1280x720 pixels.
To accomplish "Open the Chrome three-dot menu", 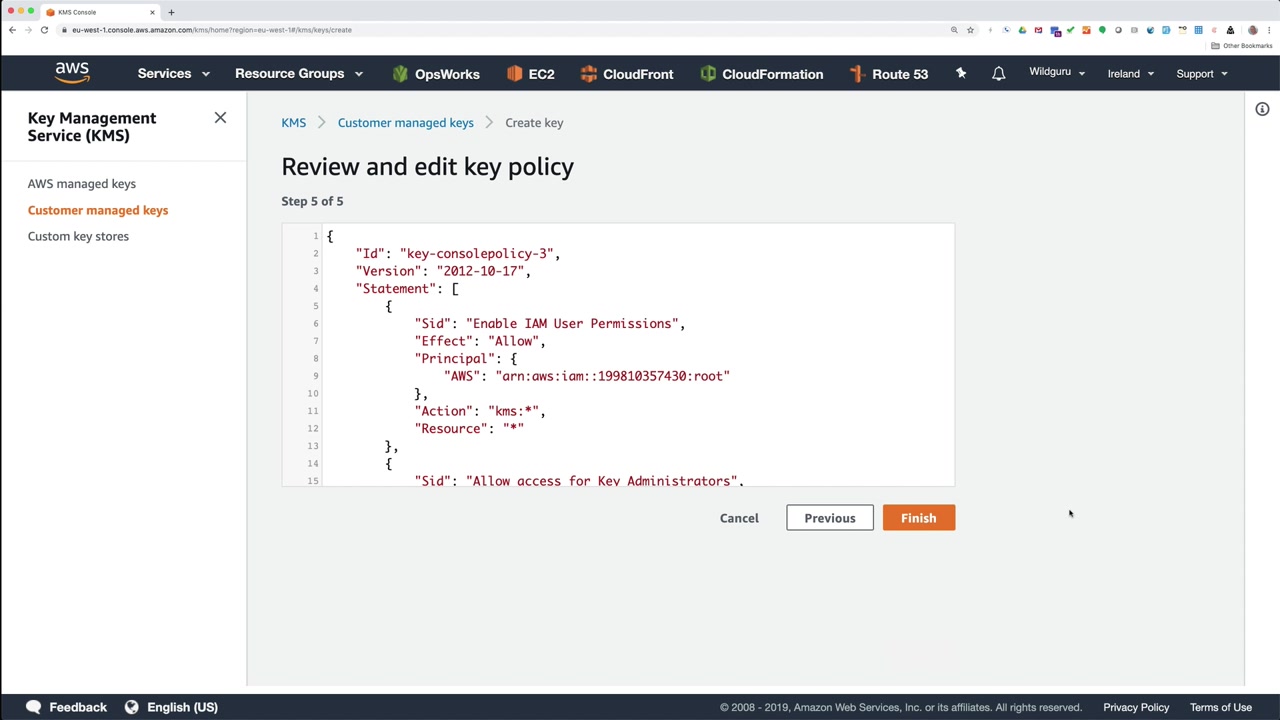I will (x=1268, y=30).
